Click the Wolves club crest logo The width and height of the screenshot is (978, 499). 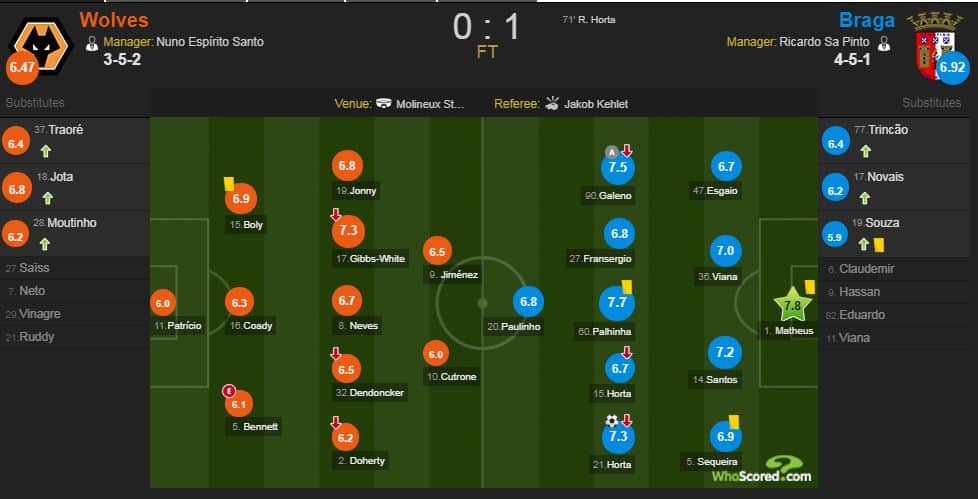tap(43, 45)
